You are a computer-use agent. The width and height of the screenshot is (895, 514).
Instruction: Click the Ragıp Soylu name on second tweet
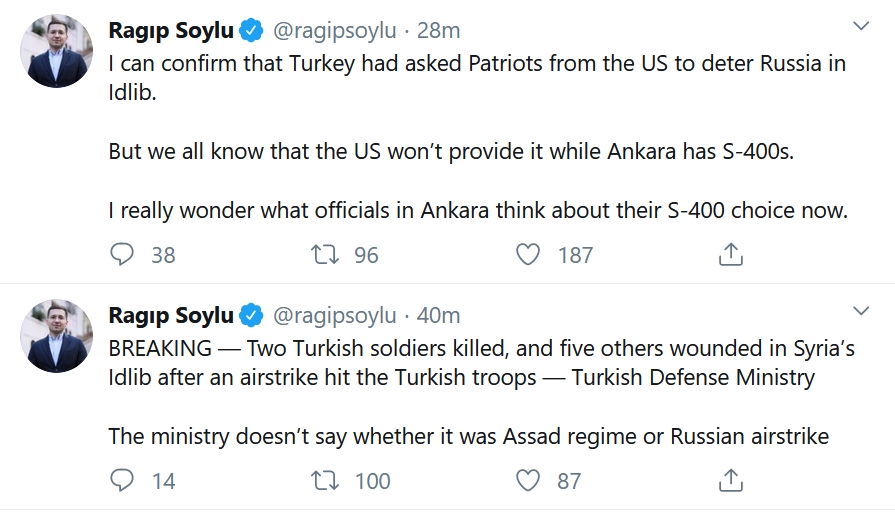pos(171,316)
